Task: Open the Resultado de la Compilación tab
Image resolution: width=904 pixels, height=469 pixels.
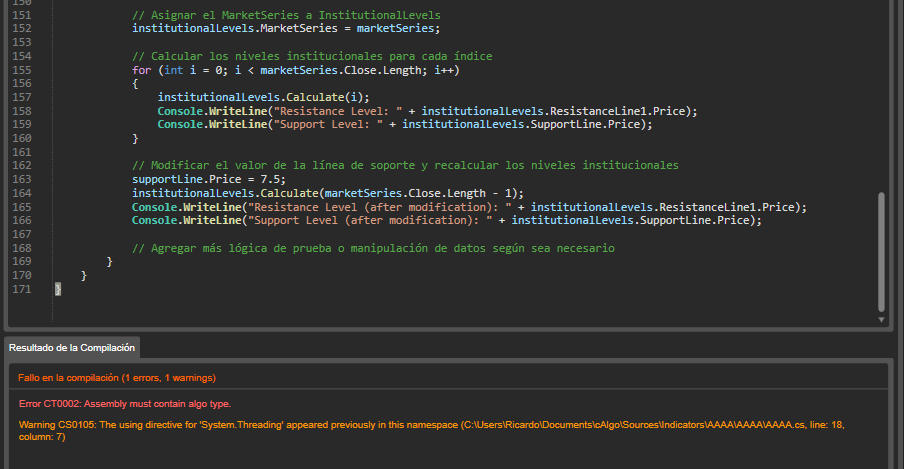Action: [x=72, y=347]
